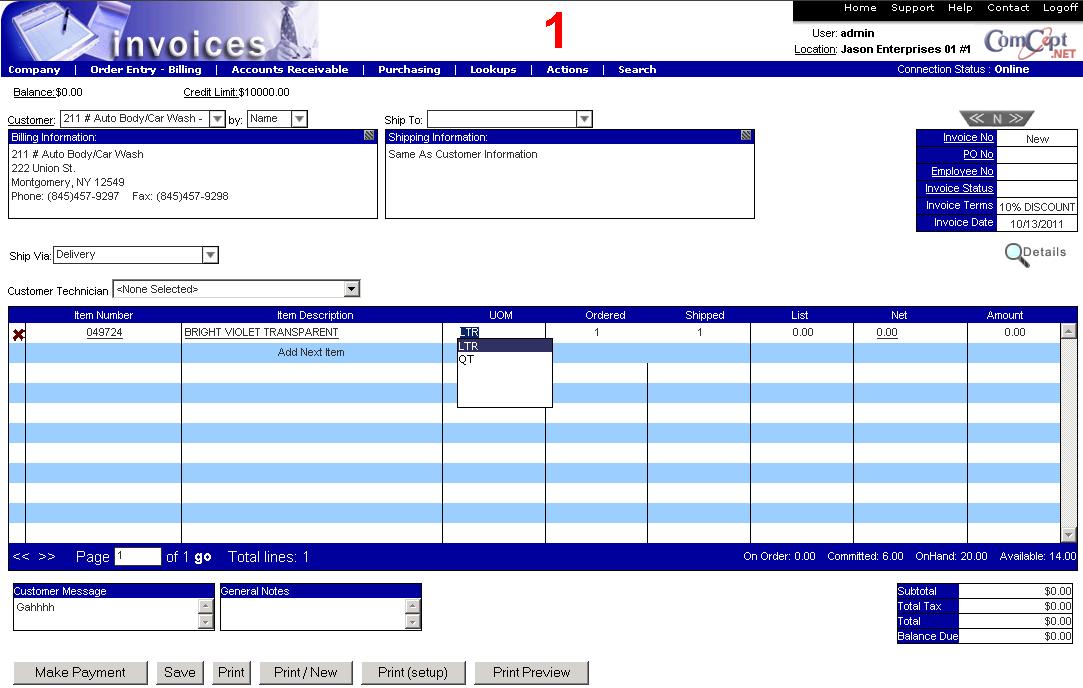This screenshot has height=688, width=1083.
Task: Open the Purchasing menu
Action: (409, 70)
